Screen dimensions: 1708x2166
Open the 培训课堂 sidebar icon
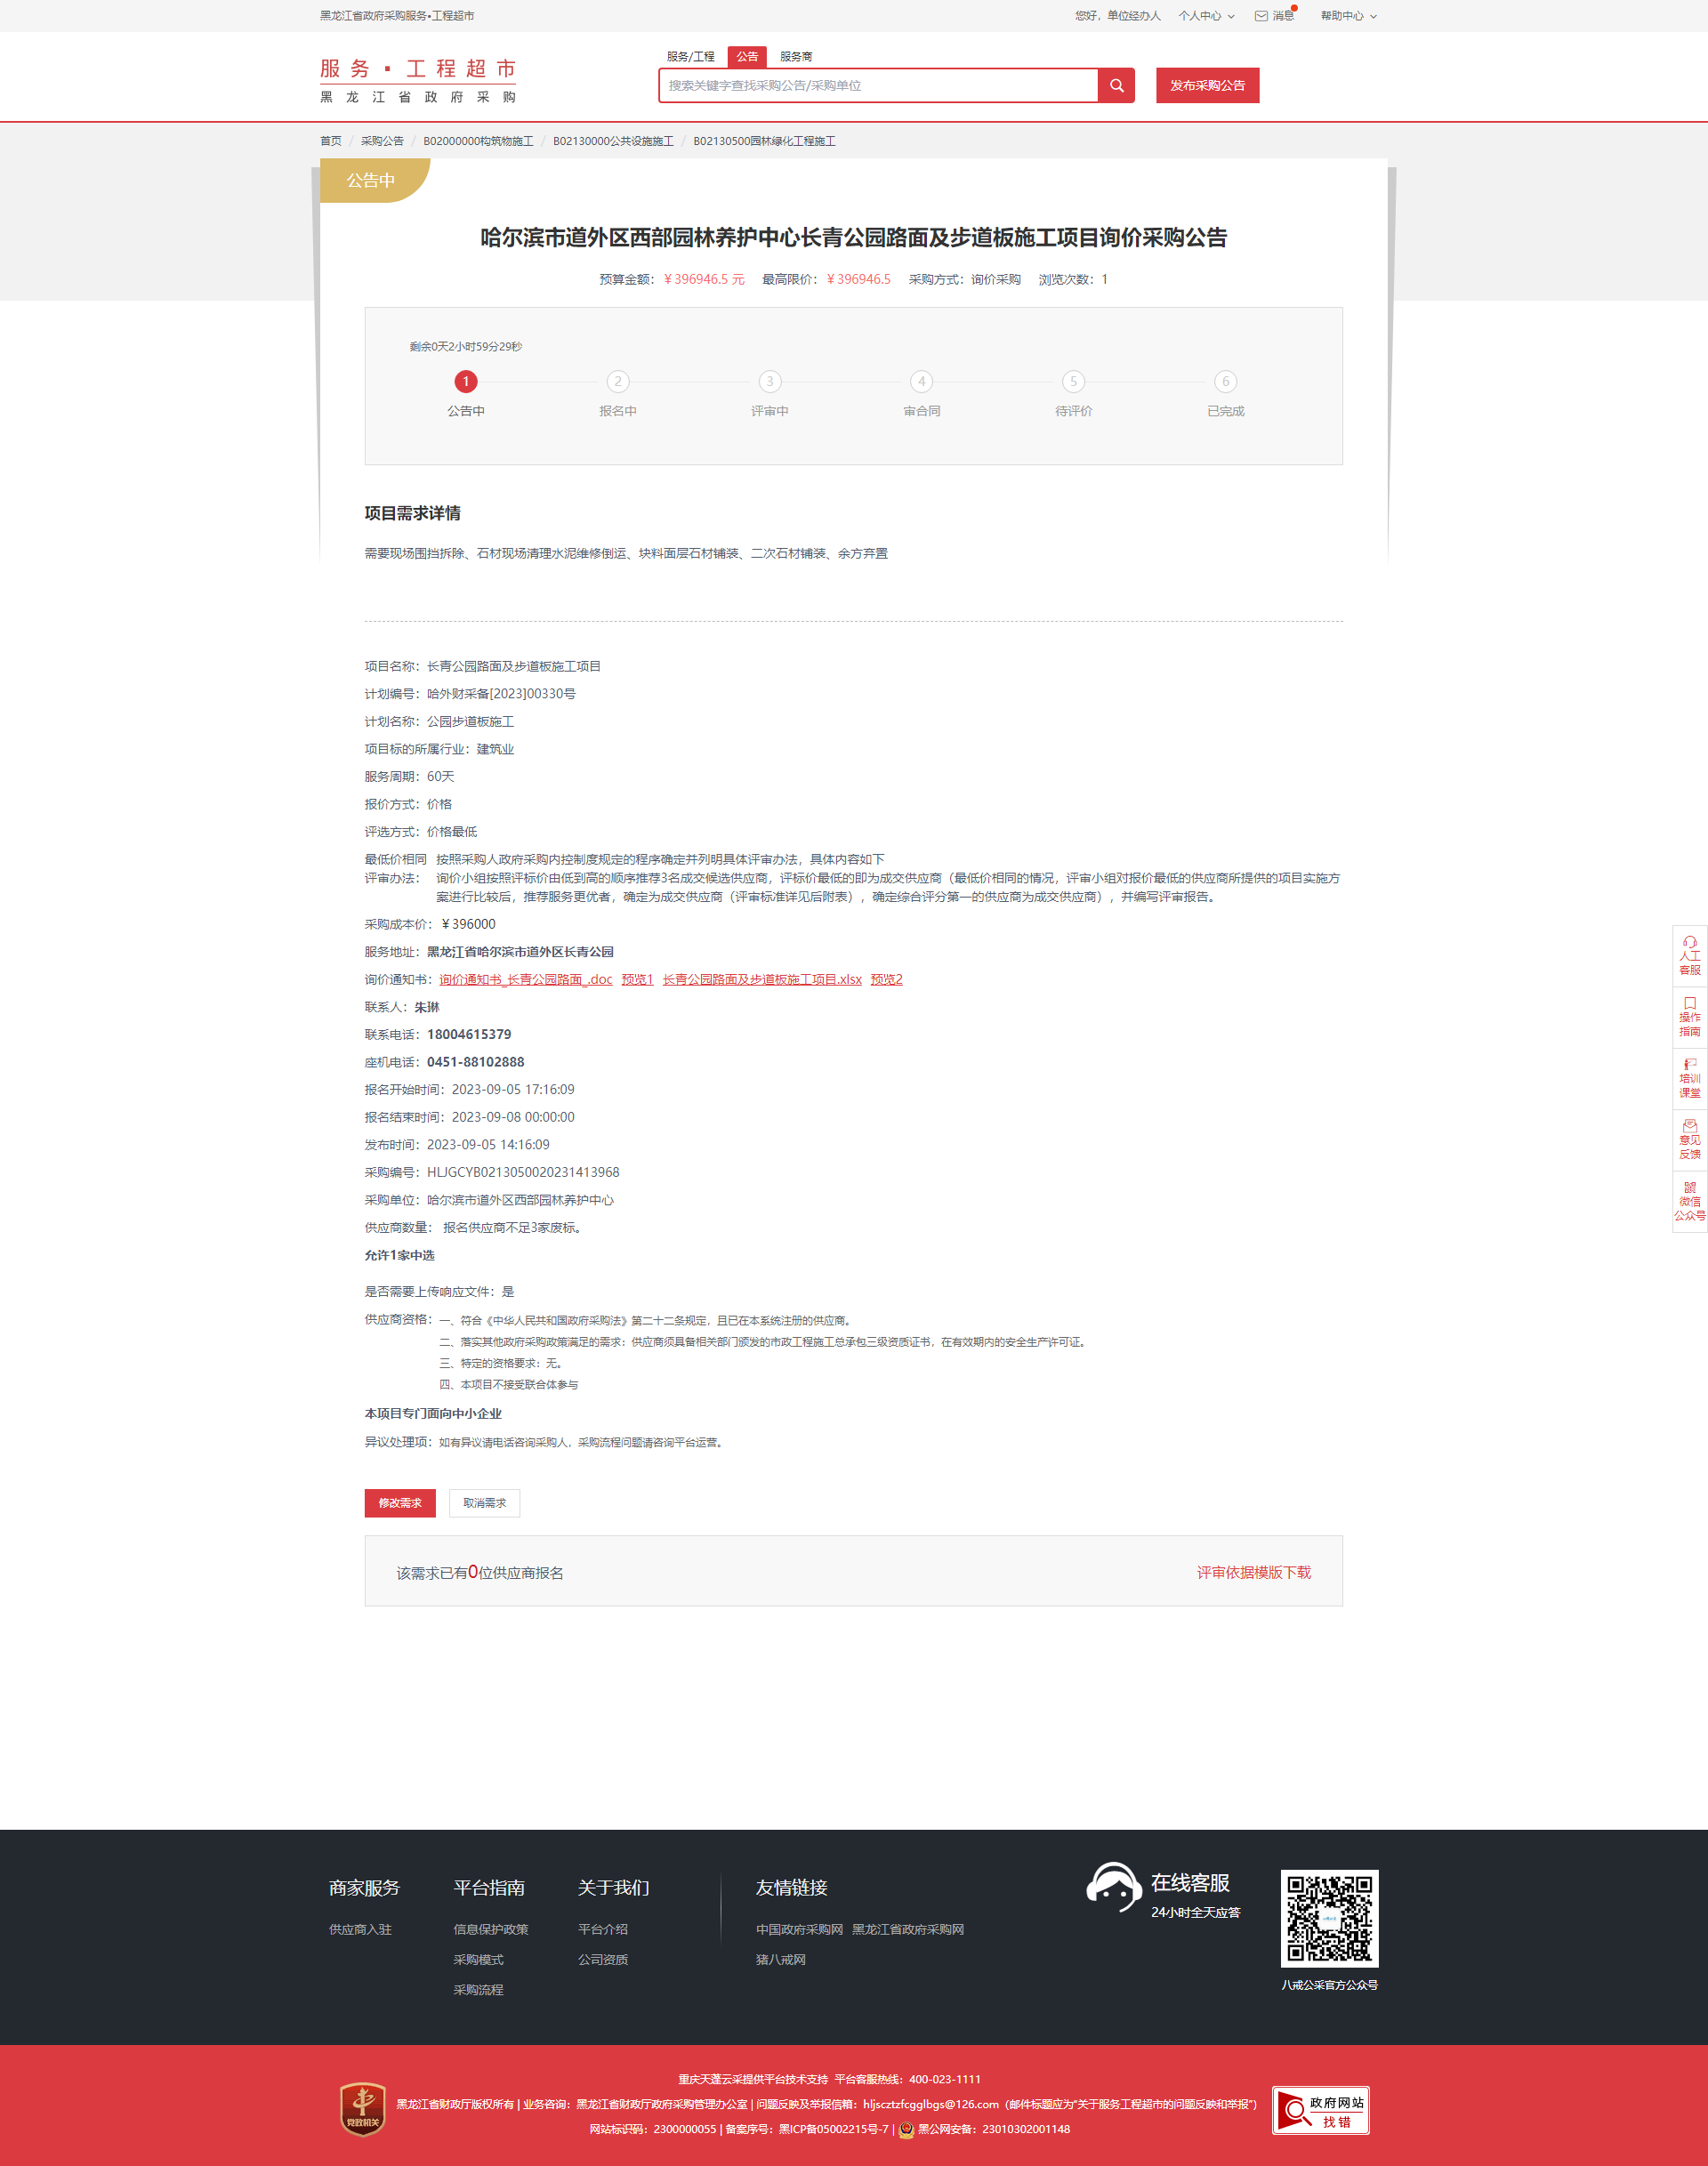[1689, 1078]
